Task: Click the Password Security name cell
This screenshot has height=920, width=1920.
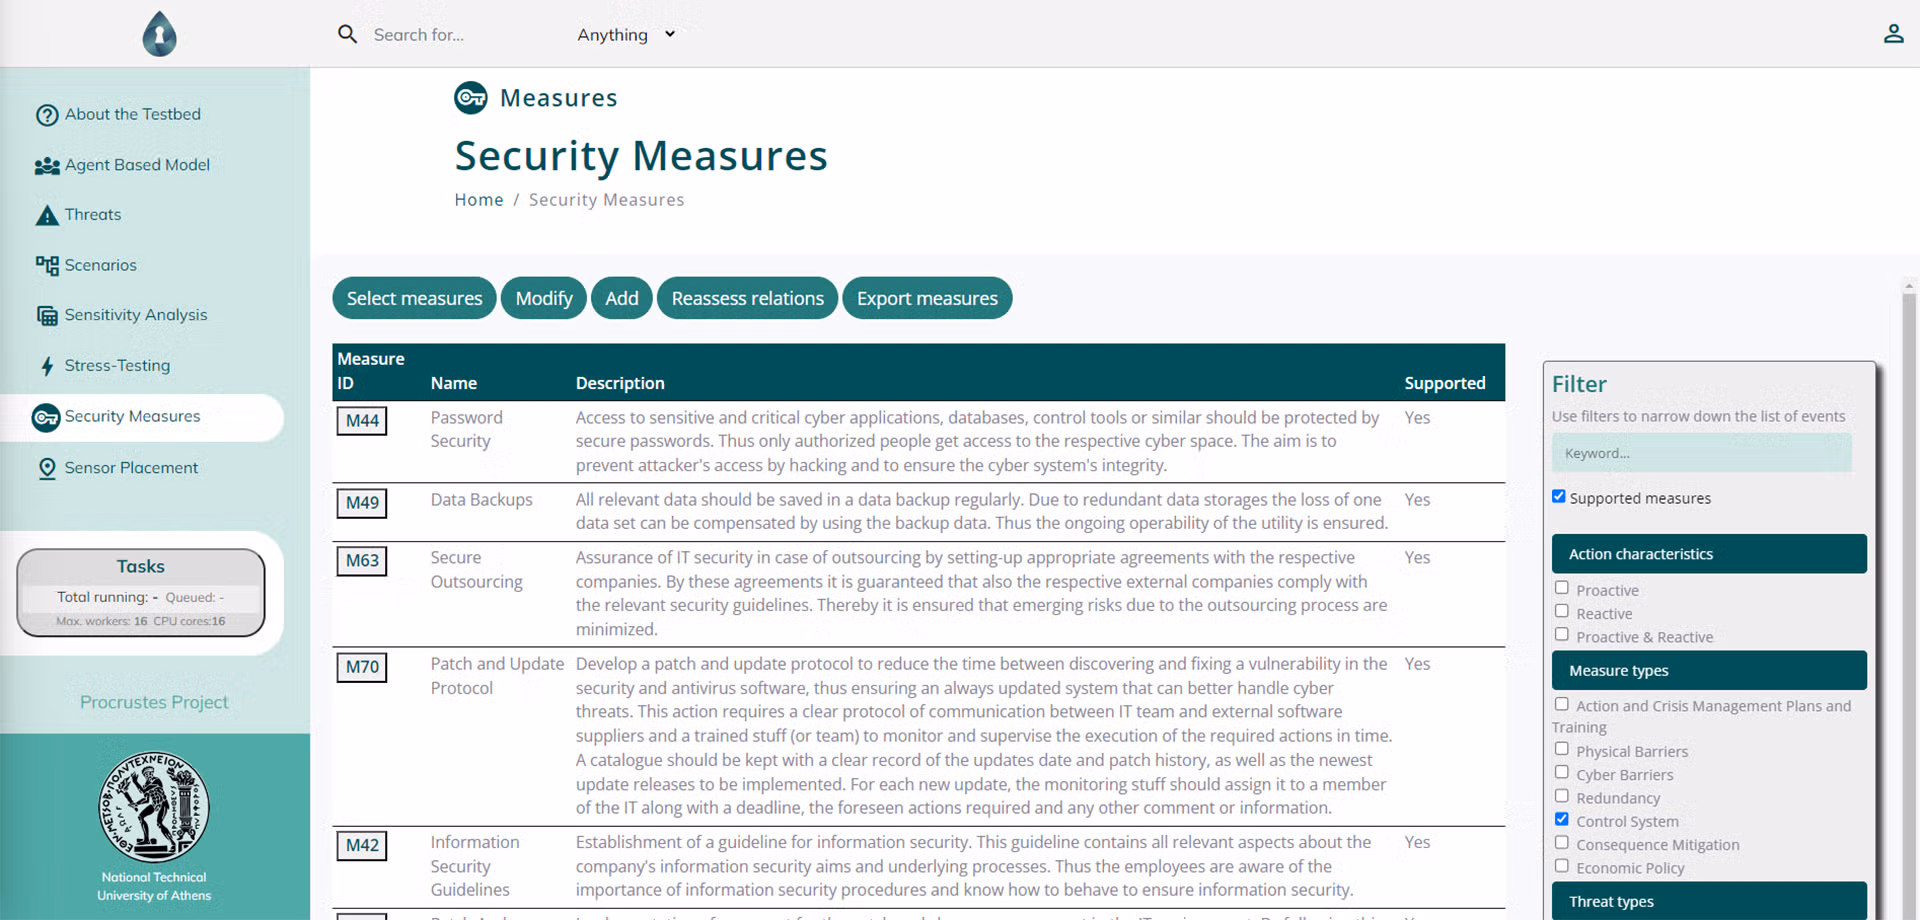Action: point(467,429)
